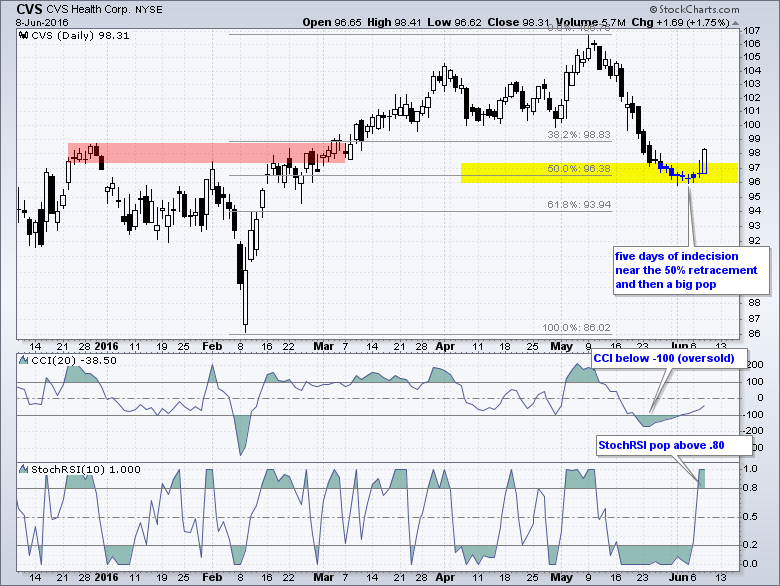The height and width of the screenshot is (586, 780).
Task: Click the 100.0%: 86.02 Fibonacci label
Action: coord(577,328)
